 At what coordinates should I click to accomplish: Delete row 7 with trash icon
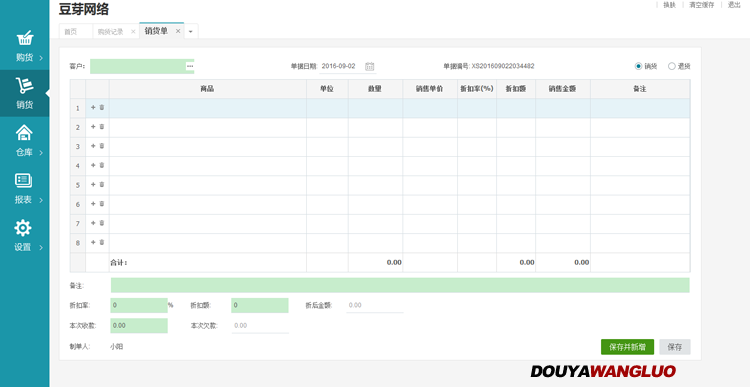click(102, 223)
